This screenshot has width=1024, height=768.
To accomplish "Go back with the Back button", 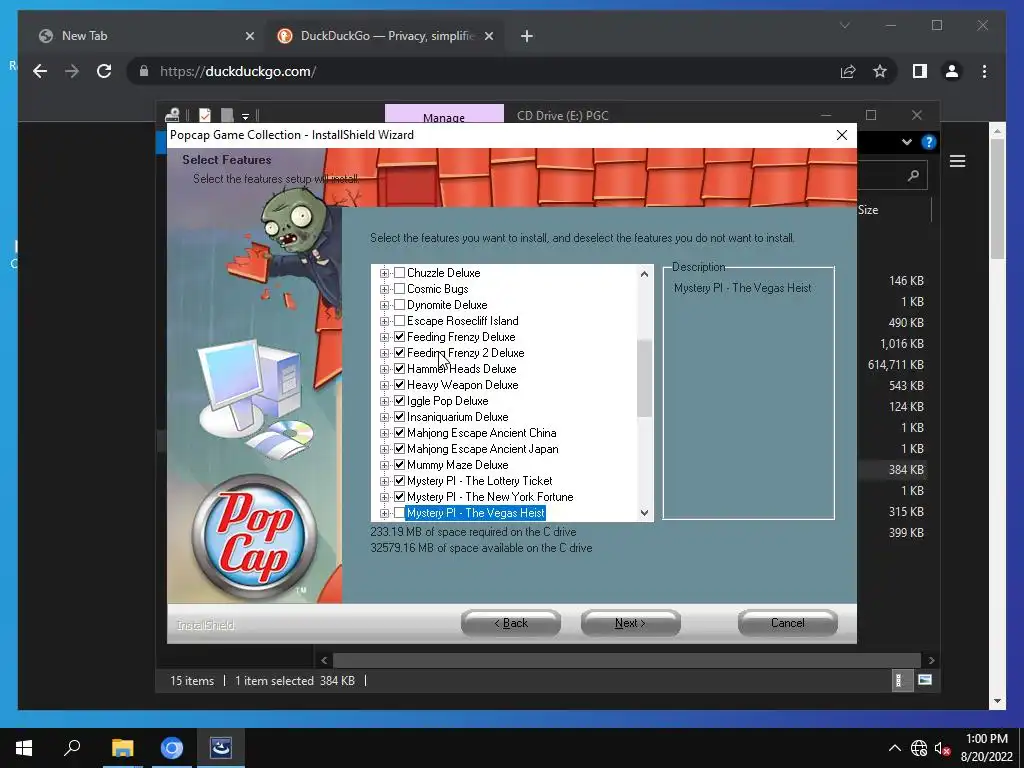I will 511,623.
